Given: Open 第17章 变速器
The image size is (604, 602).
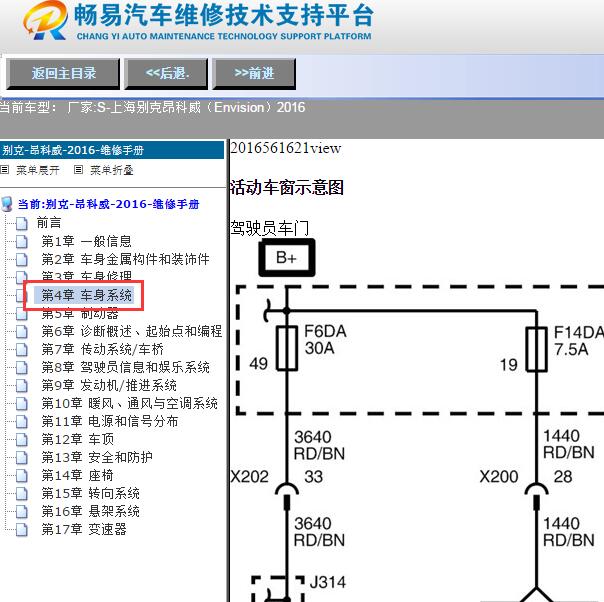Looking at the screenshot, I should tap(84, 529).
